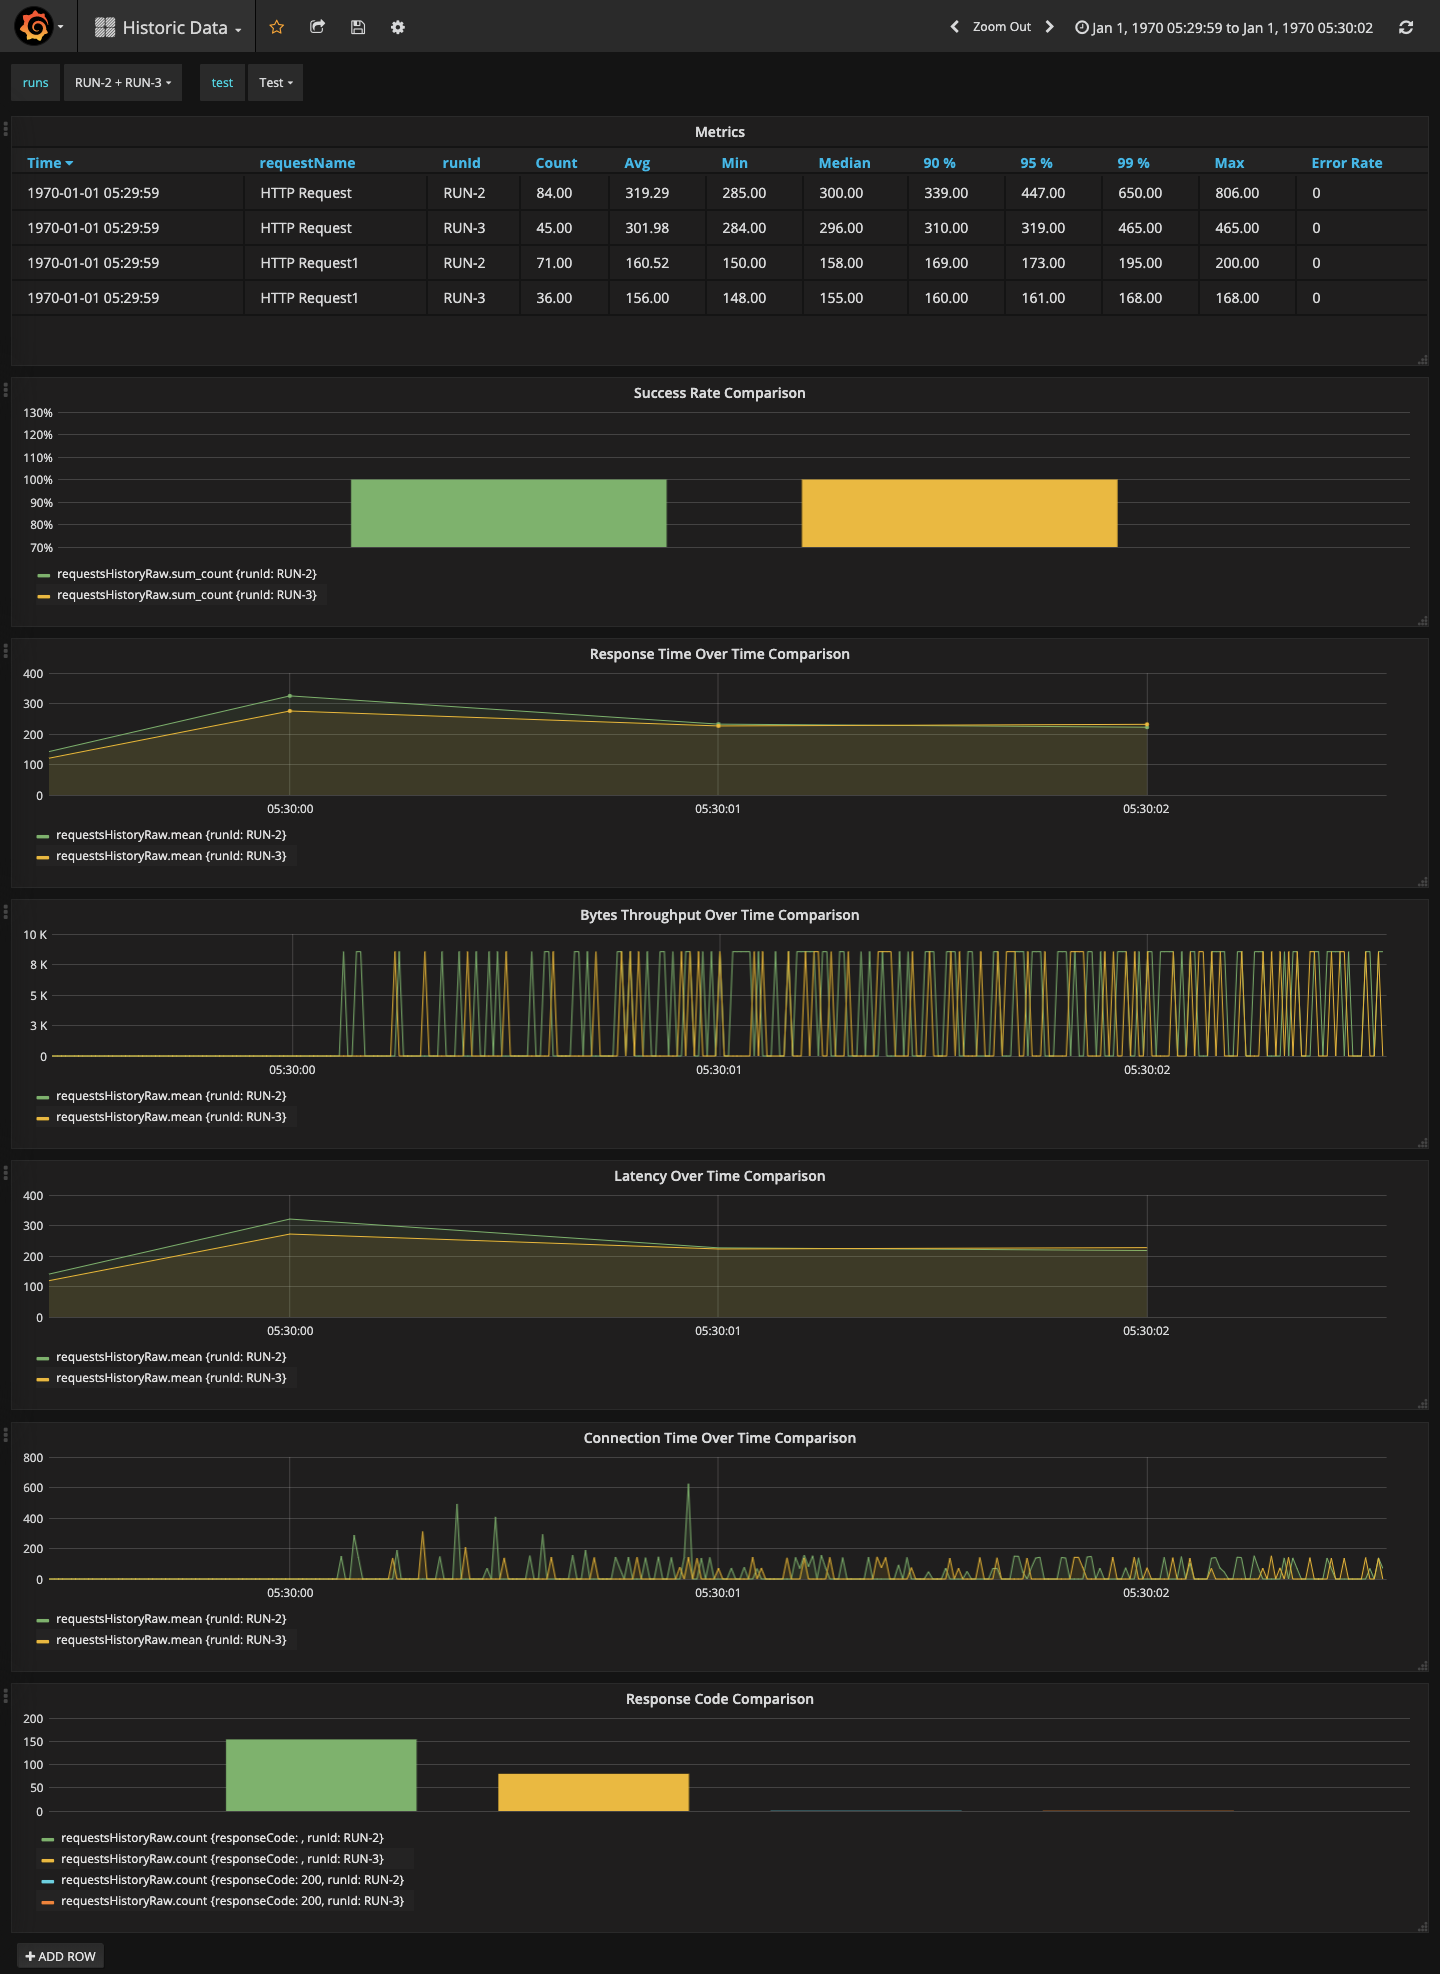
Task: Toggle RUN-3 series in Latency legend
Action: click(171, 1378)
